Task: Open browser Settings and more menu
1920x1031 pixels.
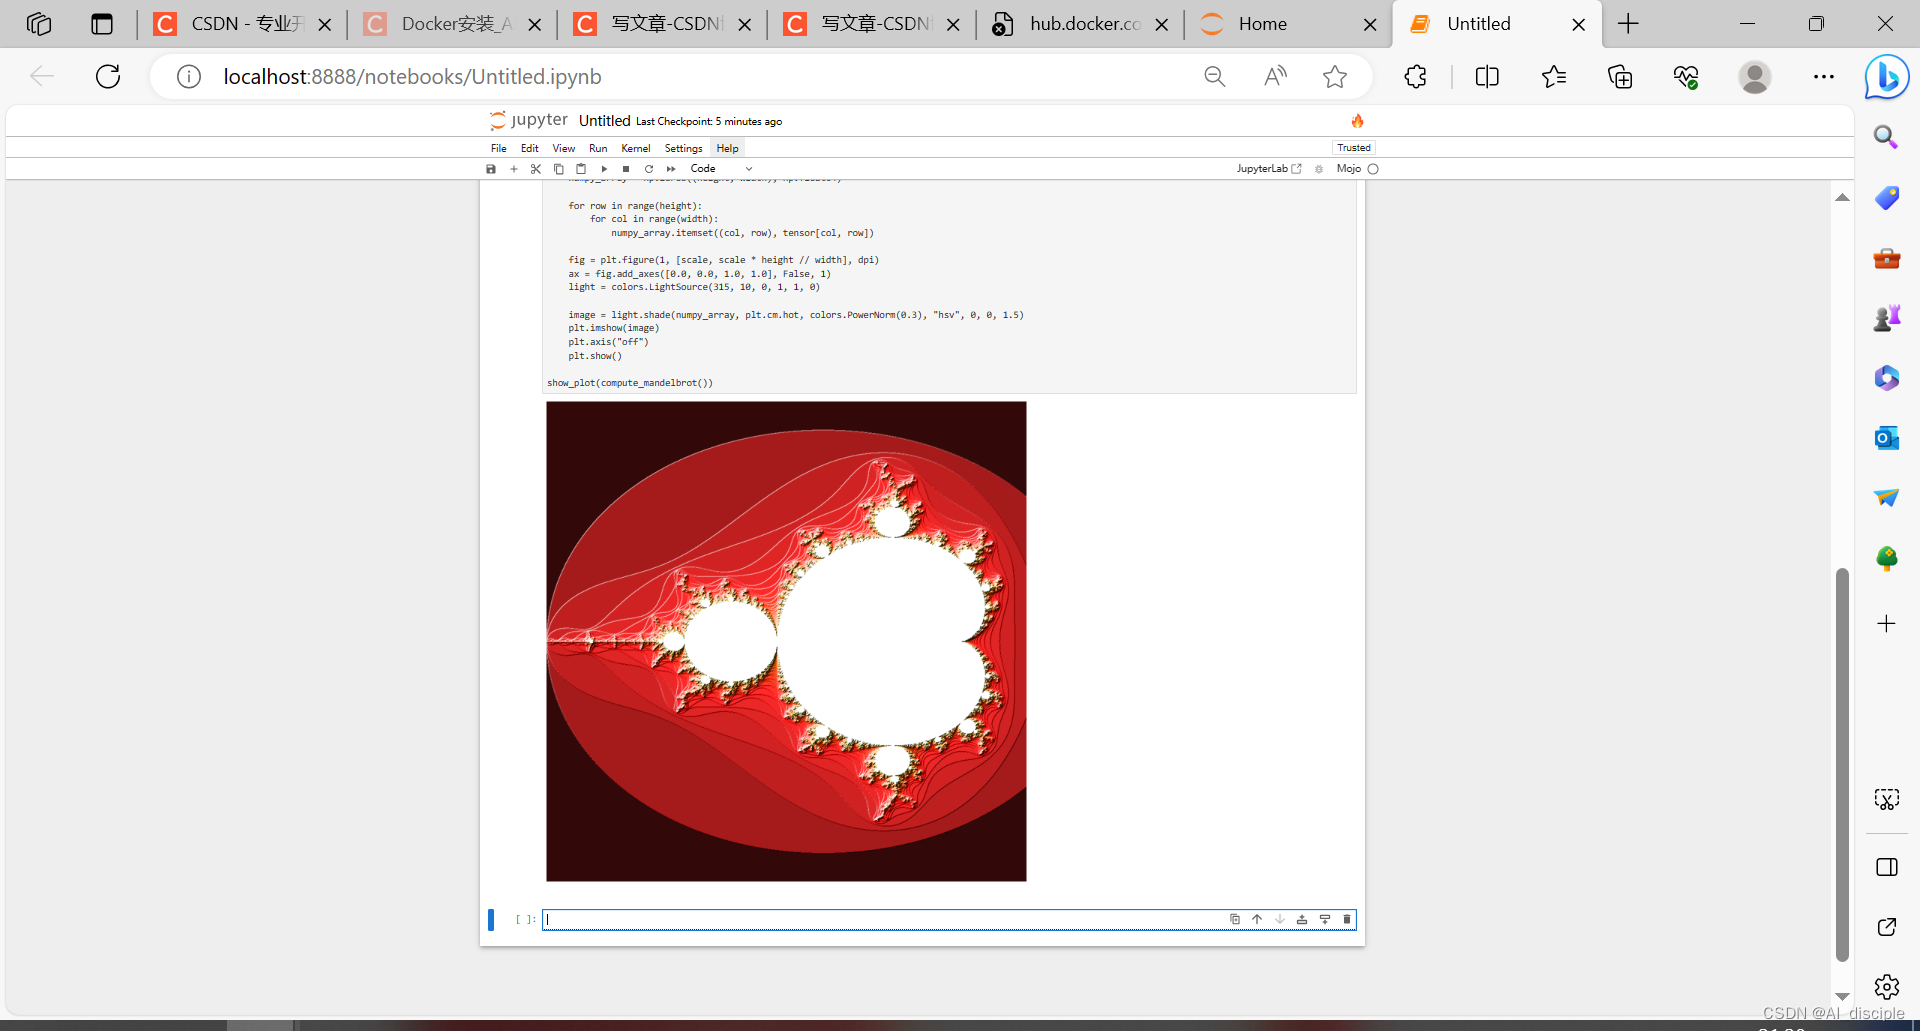Action: click(1824, 77)
